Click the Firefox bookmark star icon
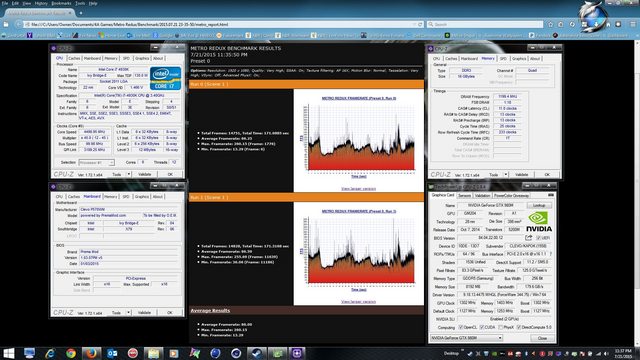The image size is (640, 360). (551, 24)
